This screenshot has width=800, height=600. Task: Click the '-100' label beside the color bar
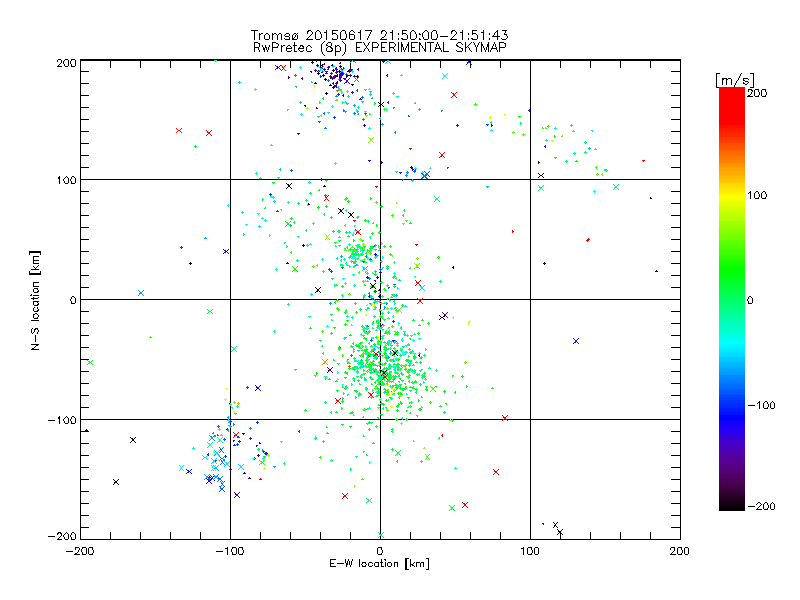click(x=761, y=405)
